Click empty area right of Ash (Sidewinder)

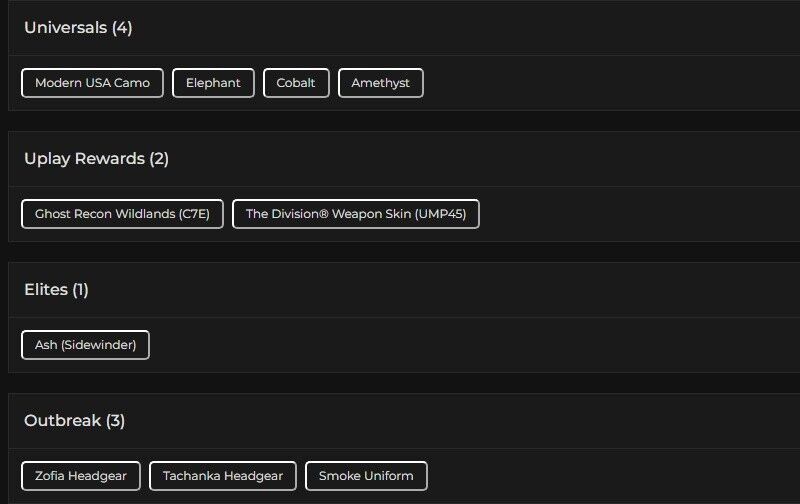pyautogui.click(x=450, y=345)
